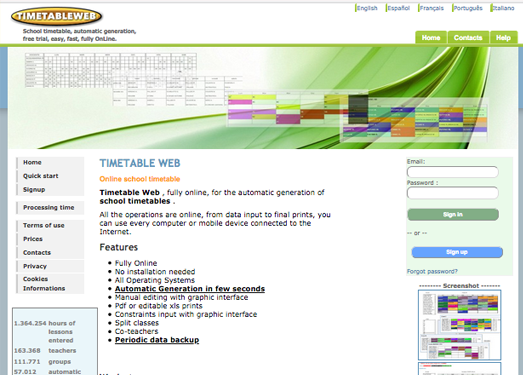This screenshot has height=375, width=523.
Task: Click into the Password field
Action: [x=453, y=193]
